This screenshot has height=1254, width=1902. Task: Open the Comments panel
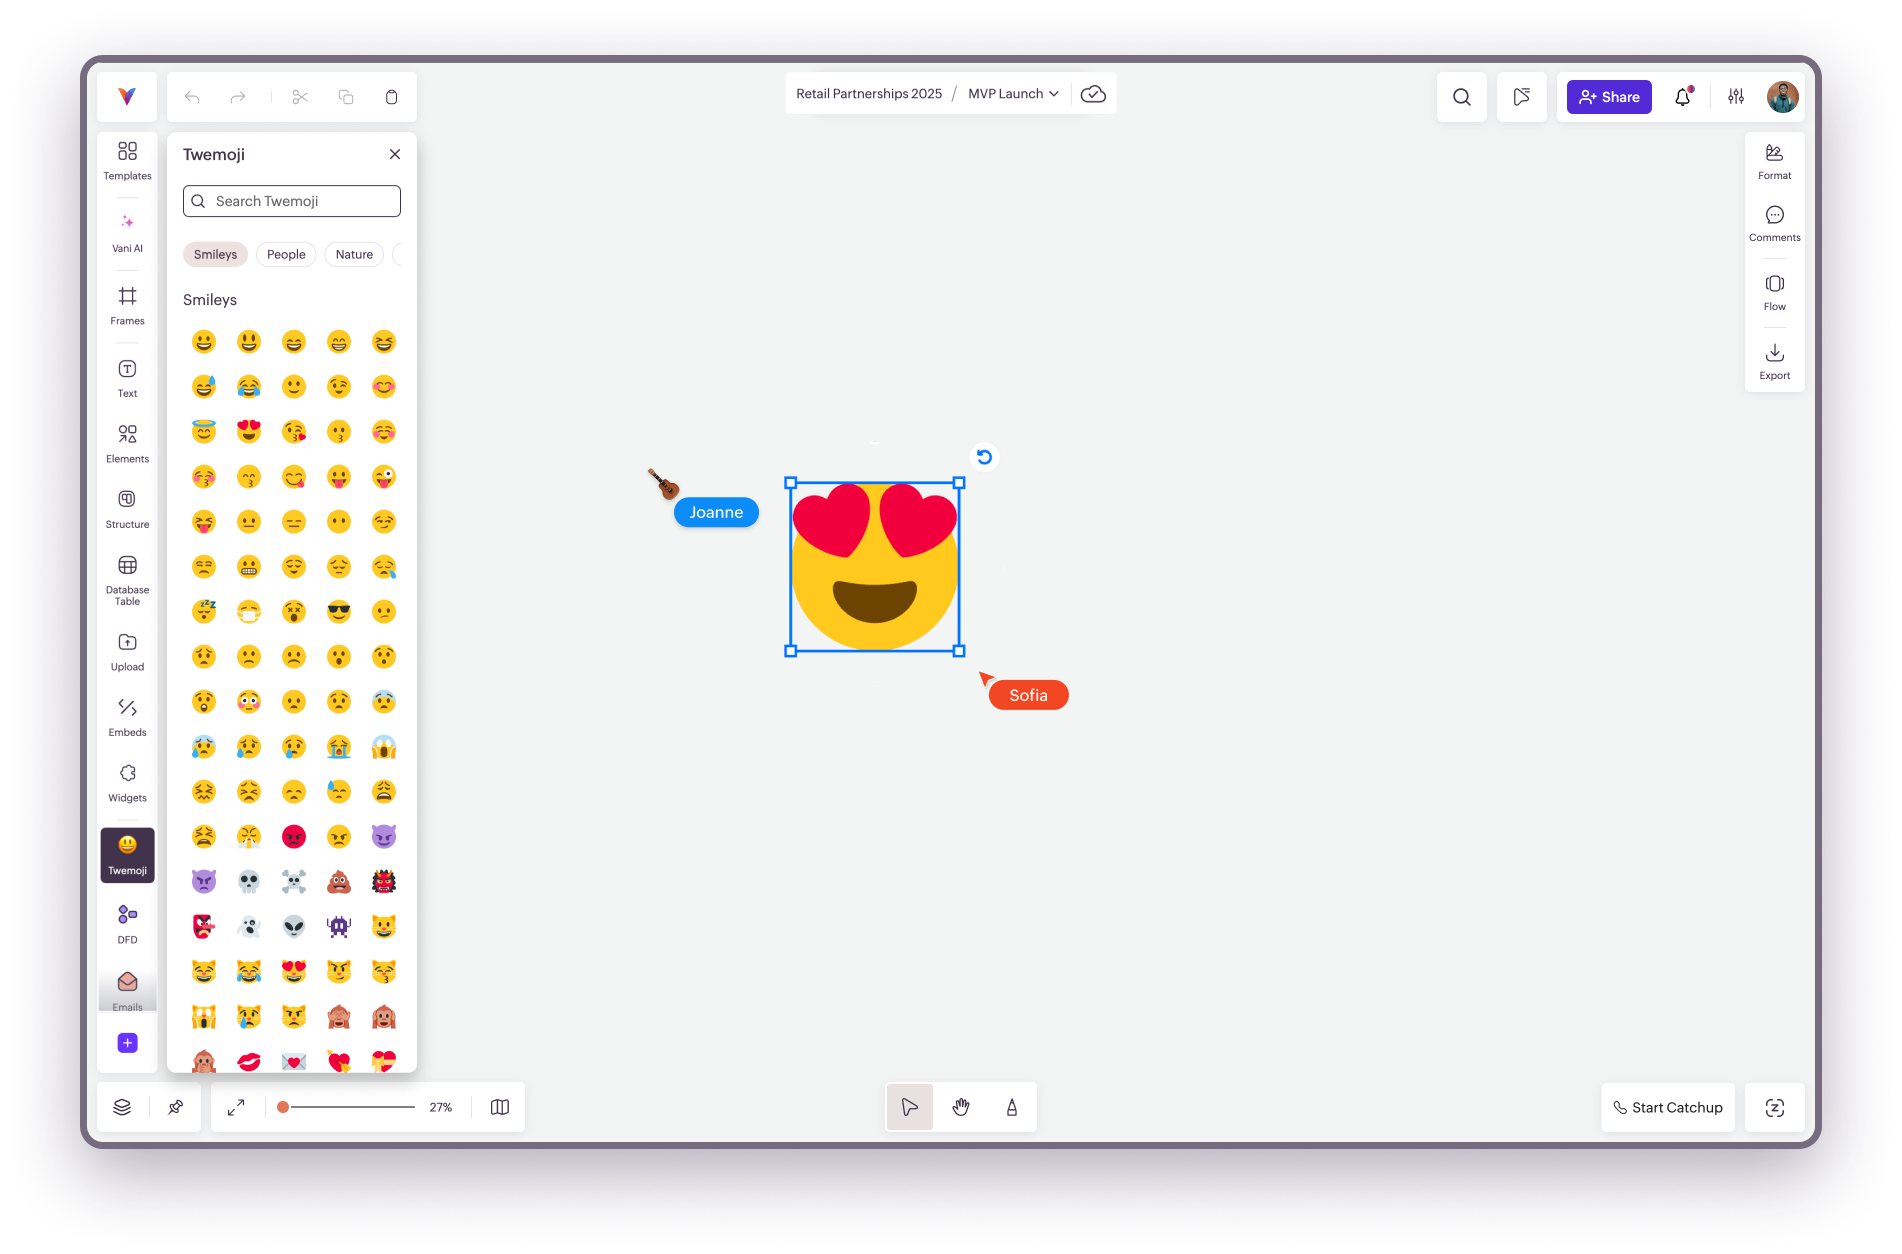point(1775,223)
